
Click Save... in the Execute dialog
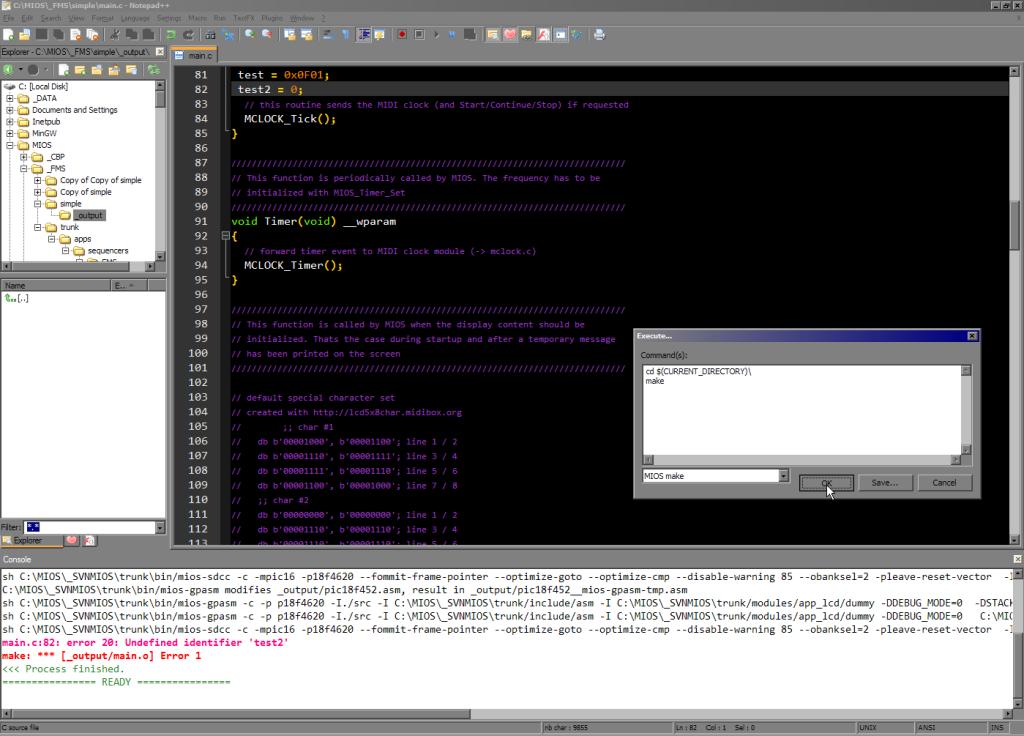(x=884, y=483)
